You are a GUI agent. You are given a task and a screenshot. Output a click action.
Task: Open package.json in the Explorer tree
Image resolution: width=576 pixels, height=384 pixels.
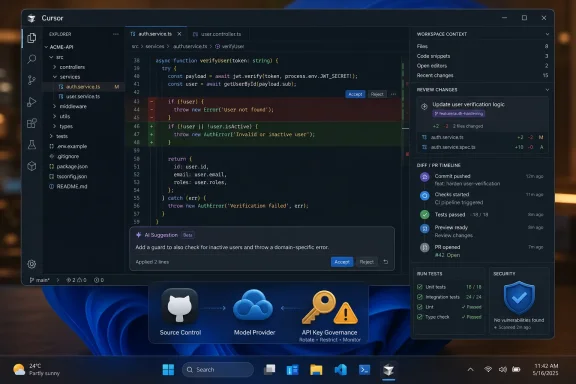[x=72, y=166]
